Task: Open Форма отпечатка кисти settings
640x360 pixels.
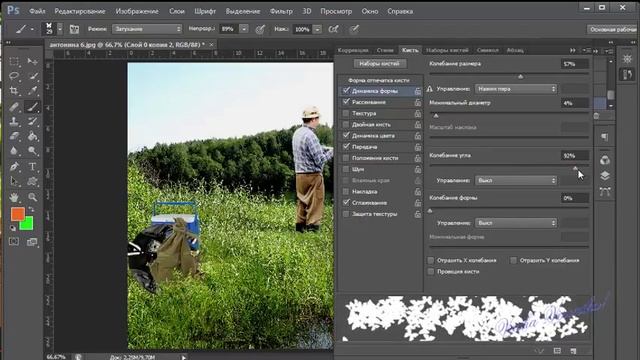Action: coord(379,80)
